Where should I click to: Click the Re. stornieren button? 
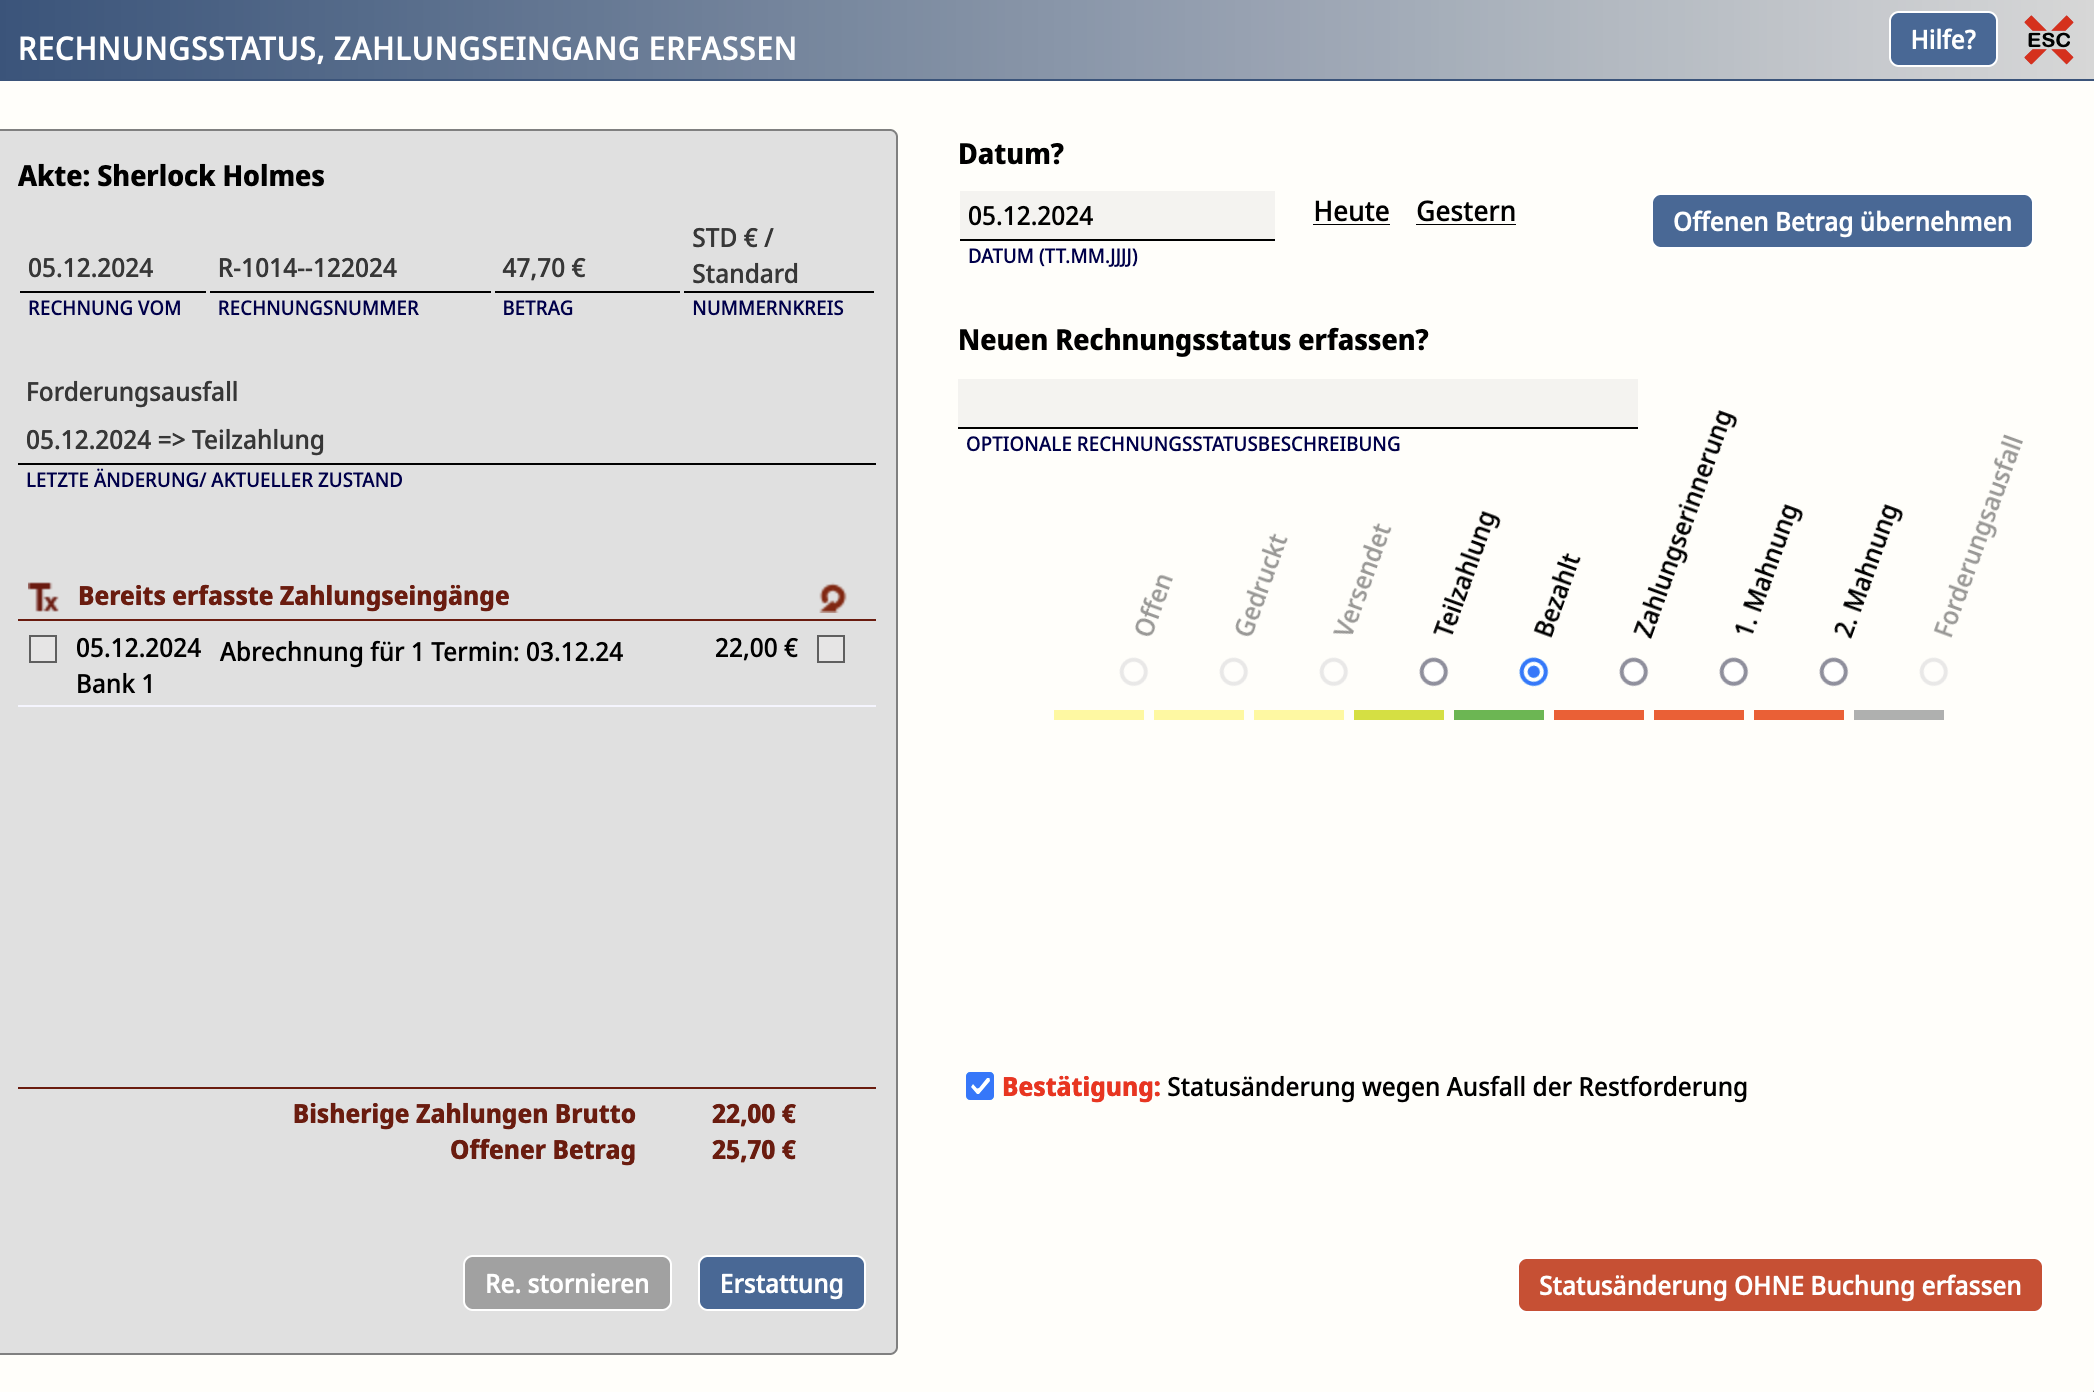click(567, 1283)
